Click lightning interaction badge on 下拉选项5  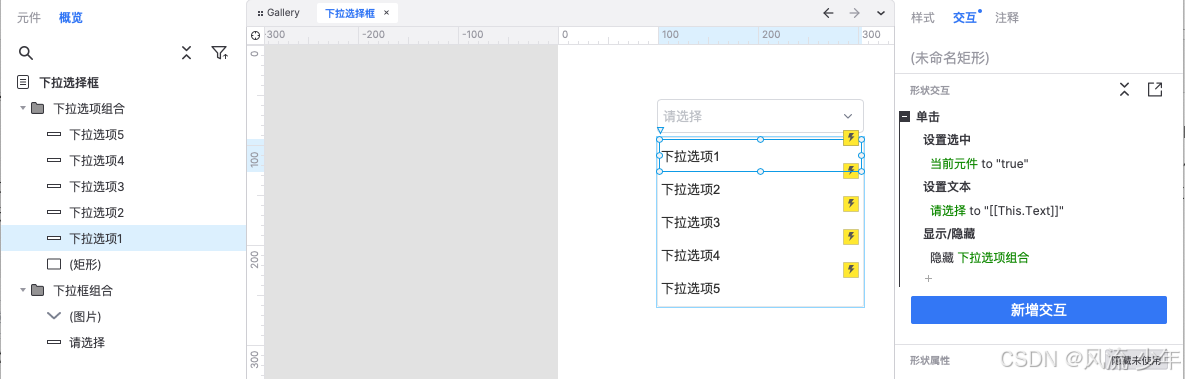click(851, 270)
